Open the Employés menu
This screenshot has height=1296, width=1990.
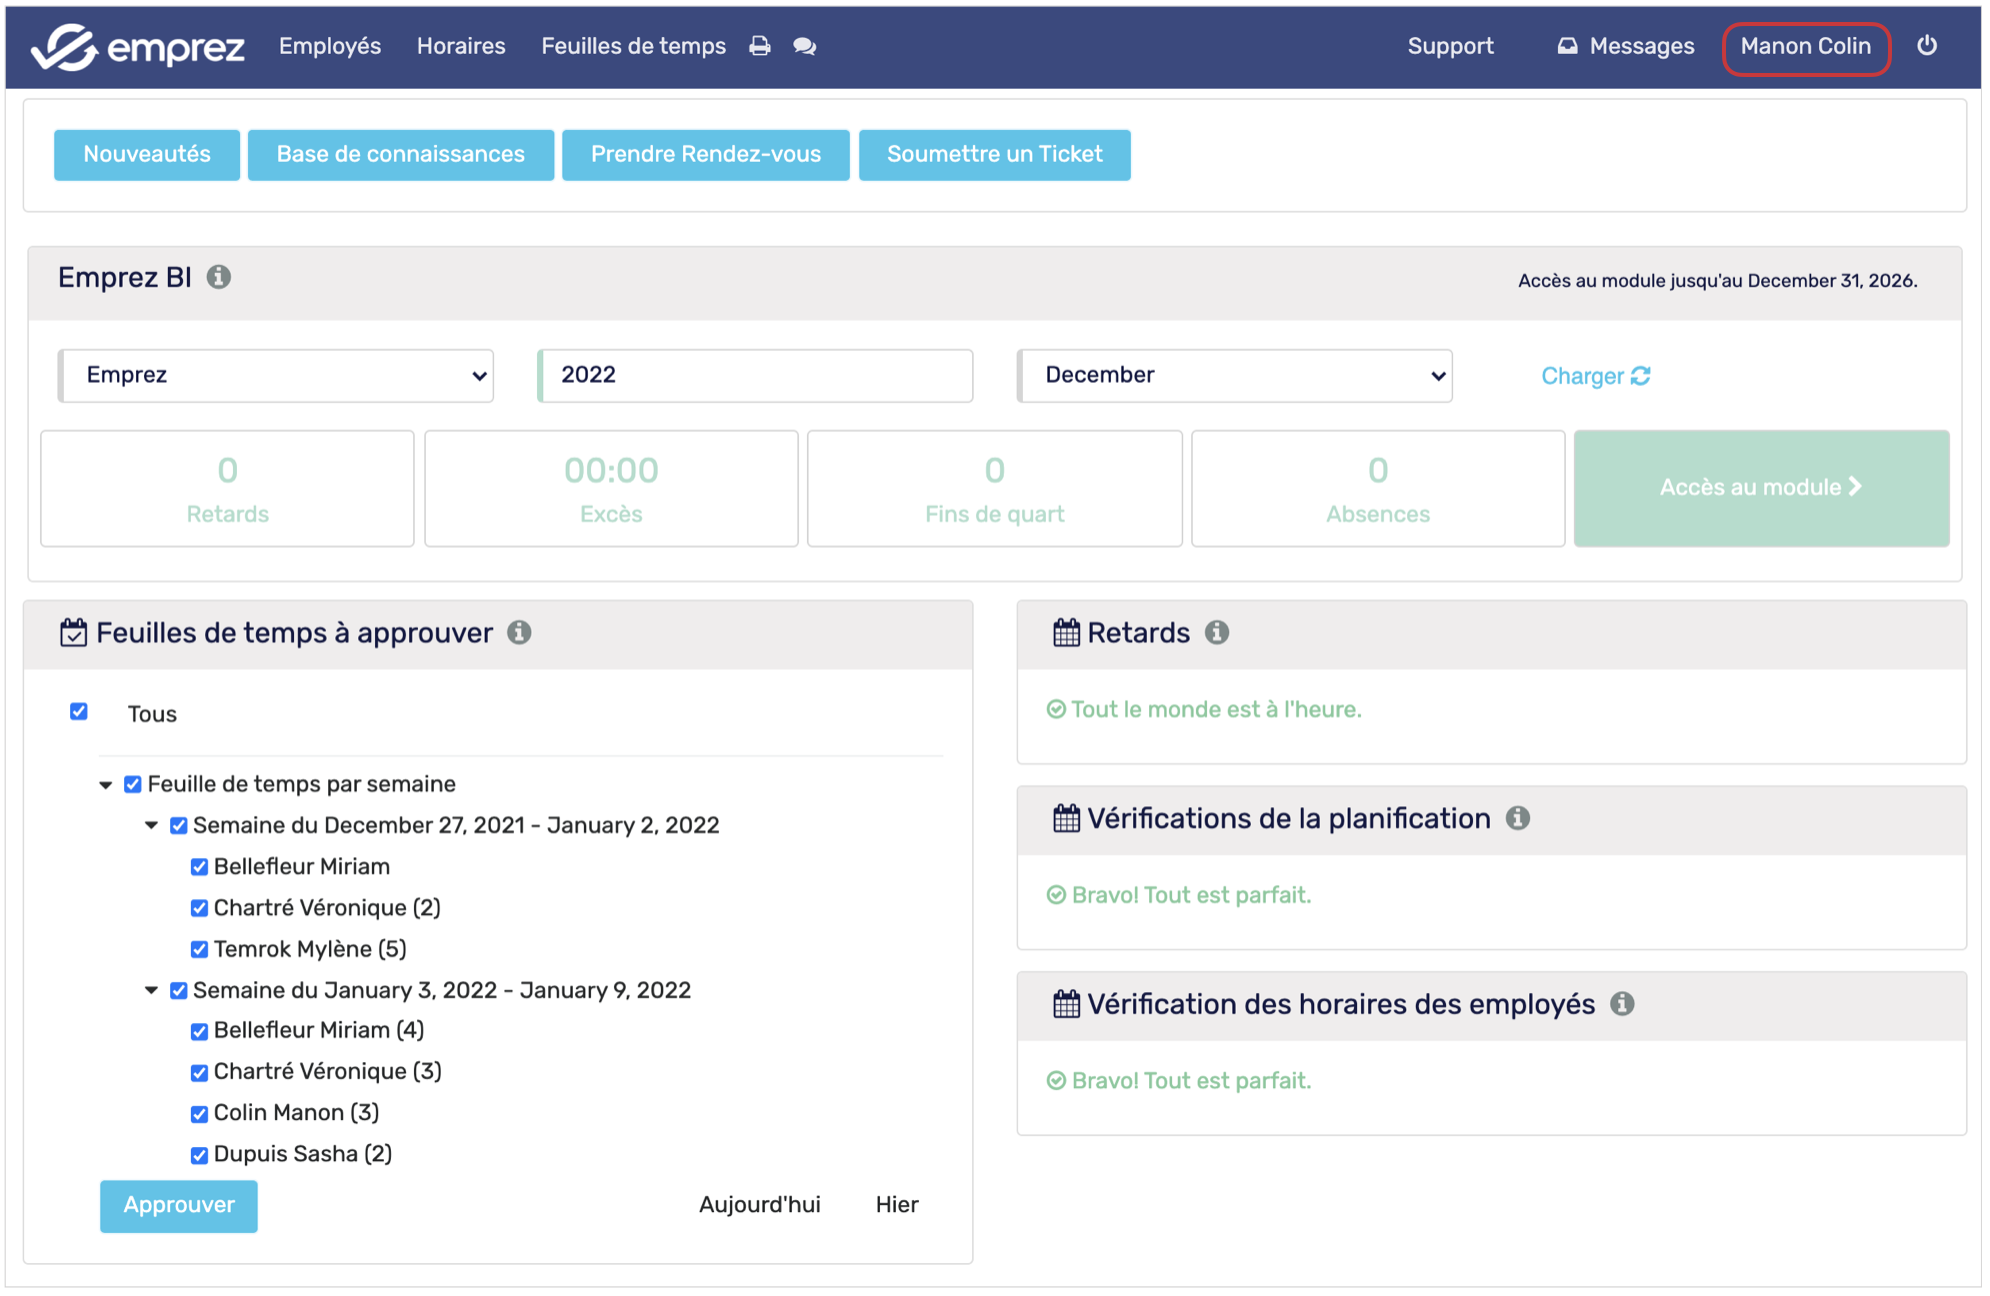pos(330,46)
